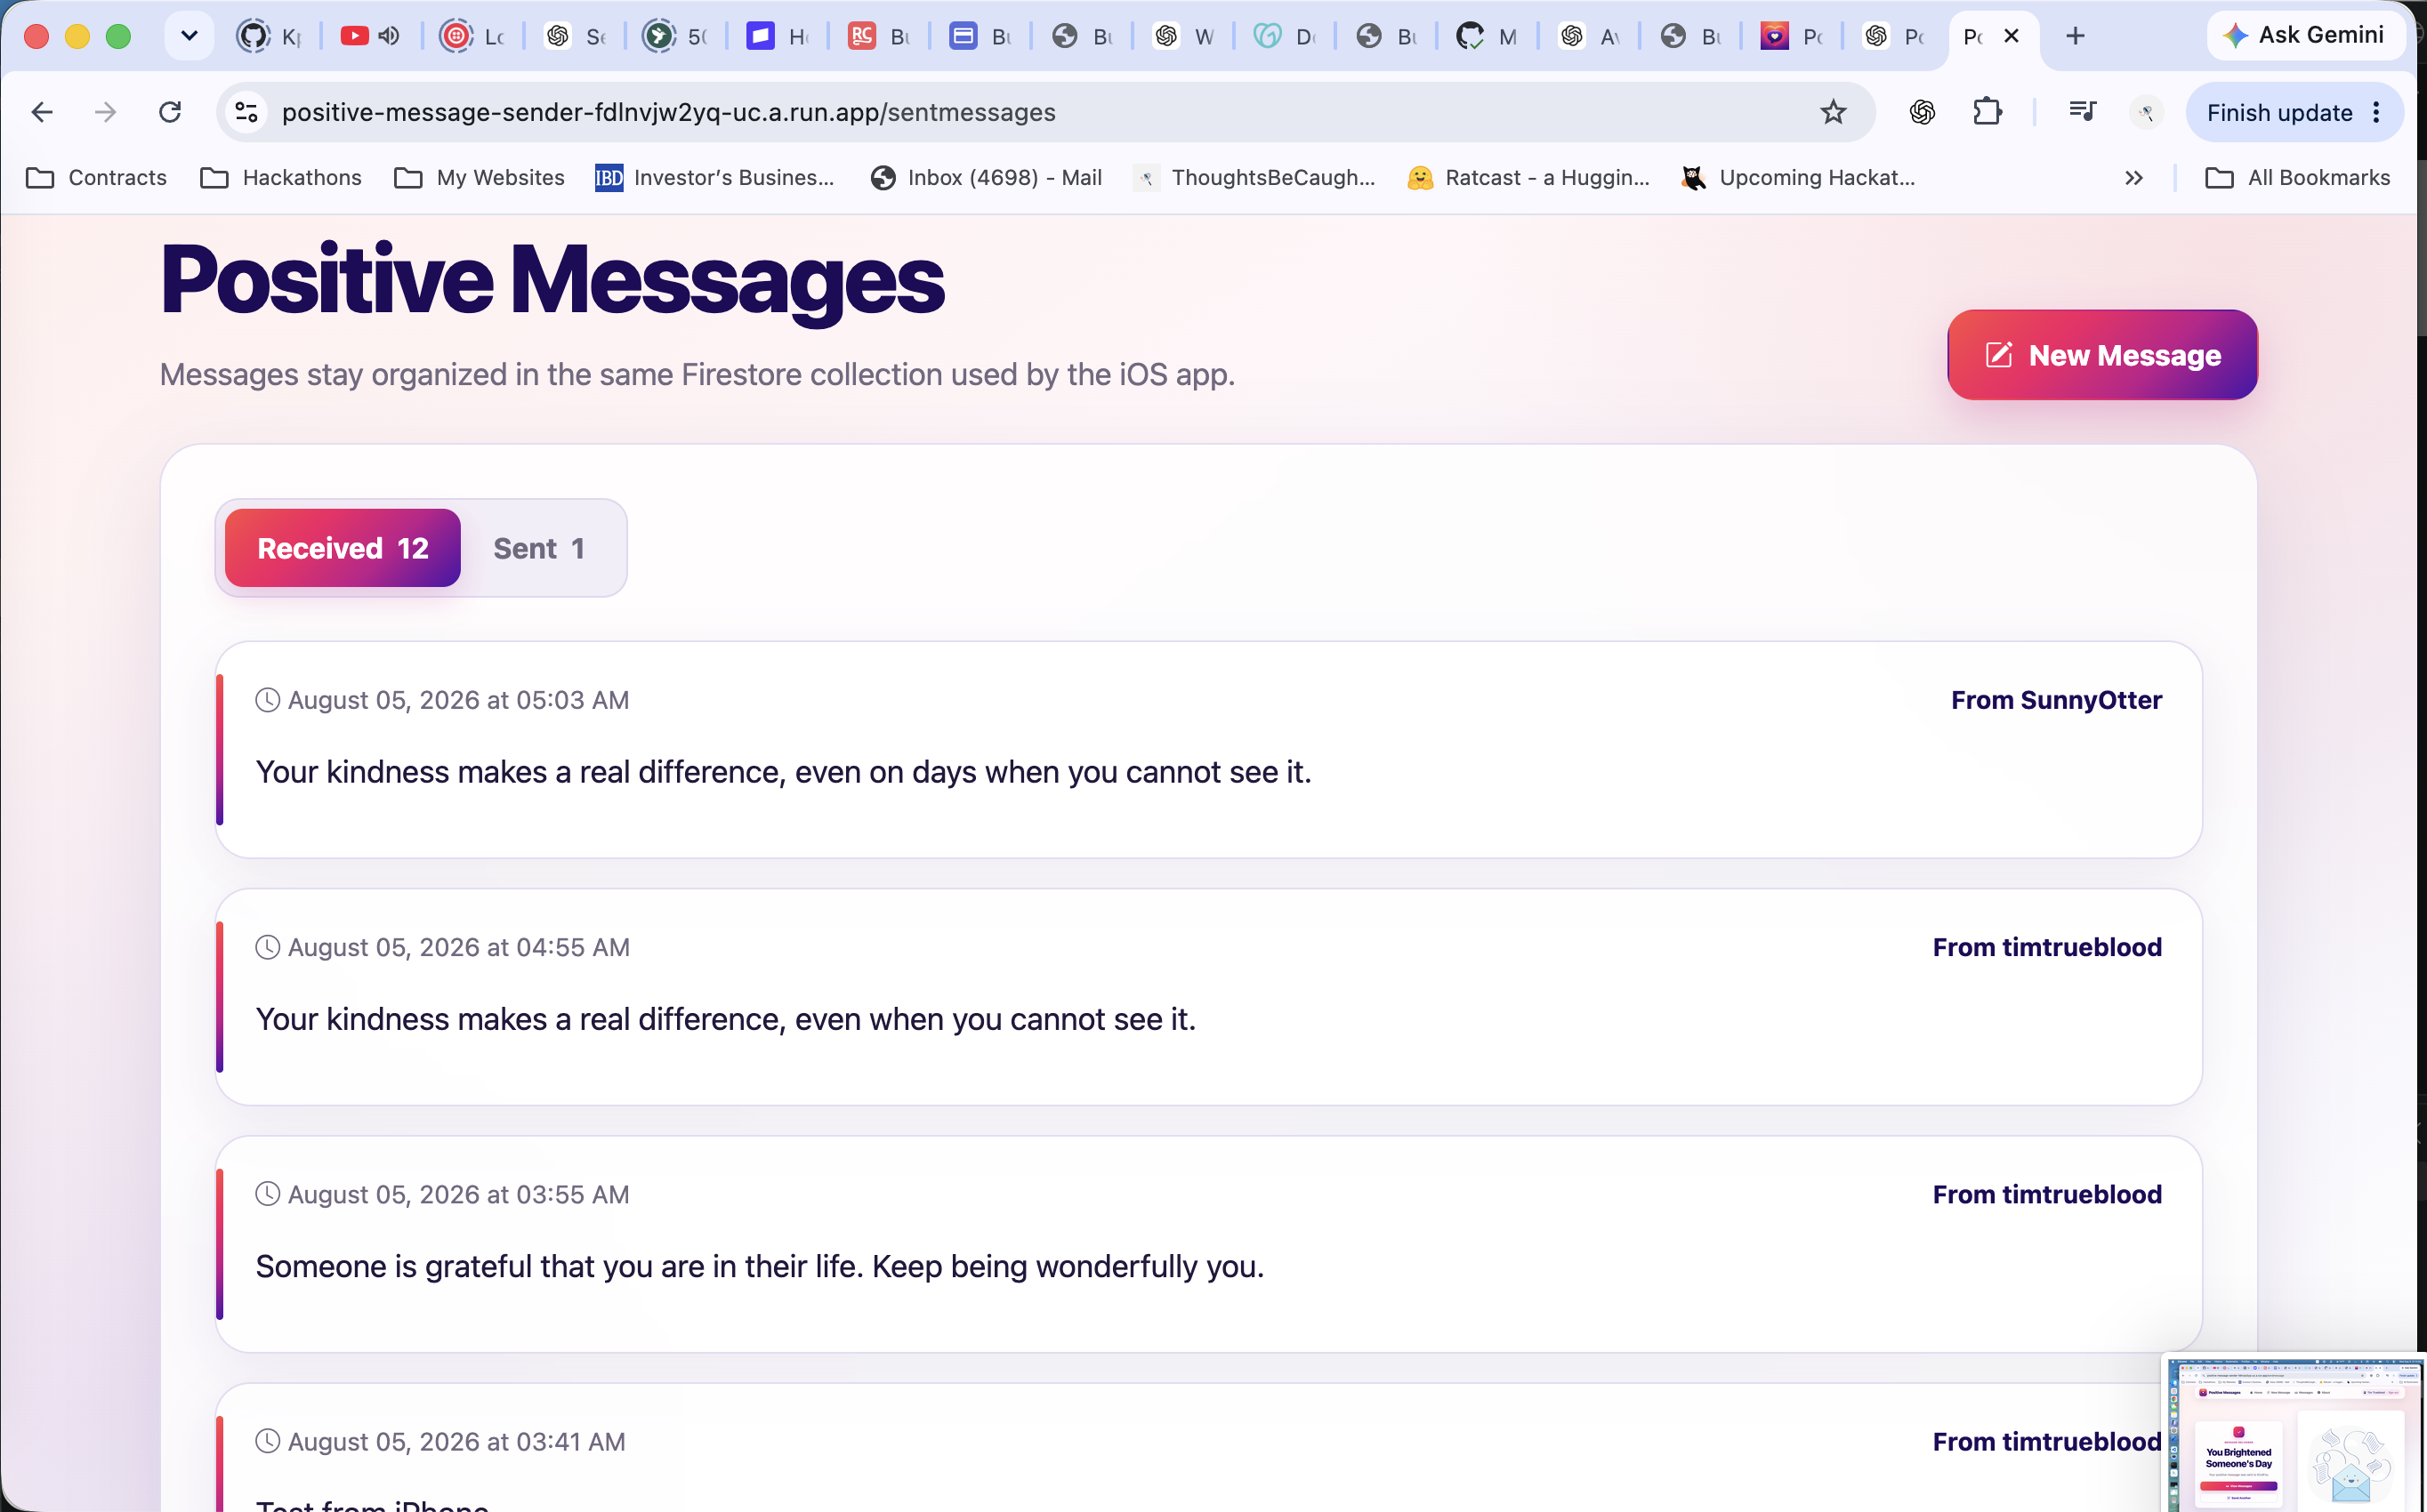Image resolution: width=2427 pixels, height=1512 pixels.
Task: Switch to the Sent 1 tab
Action: 539,548
